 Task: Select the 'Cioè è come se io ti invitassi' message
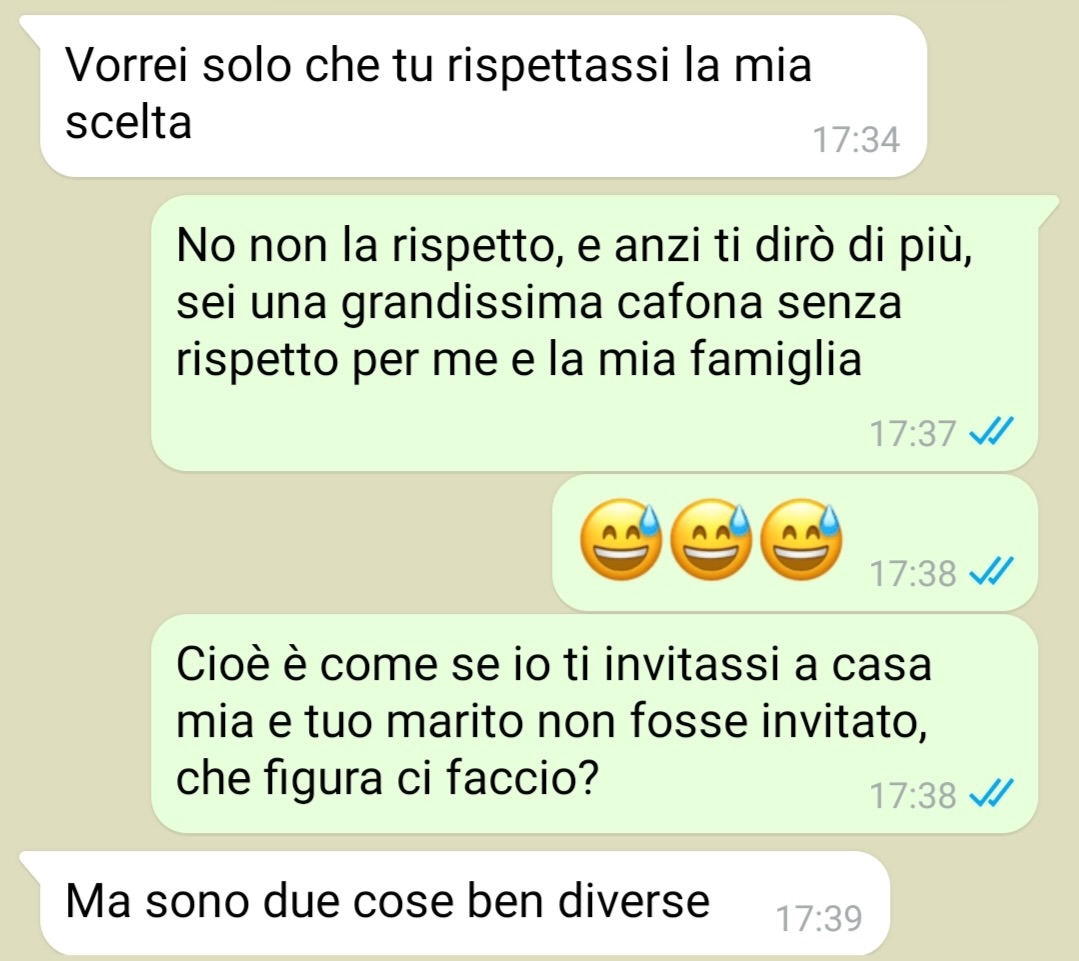coord(594,723)
